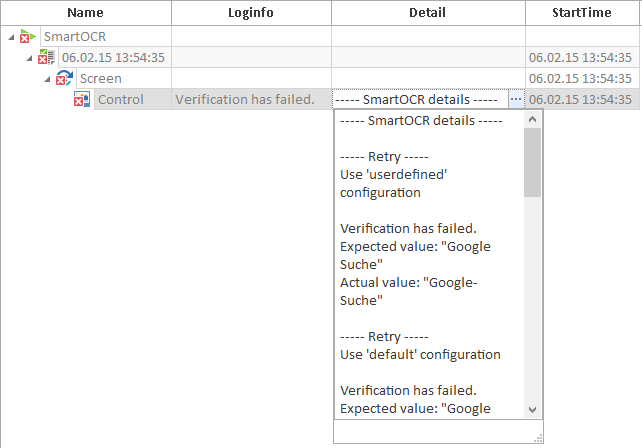This screenshot has width=642, height=448.
Task: Click the Screen row's StartTime cell
Action: click(580, 78)
